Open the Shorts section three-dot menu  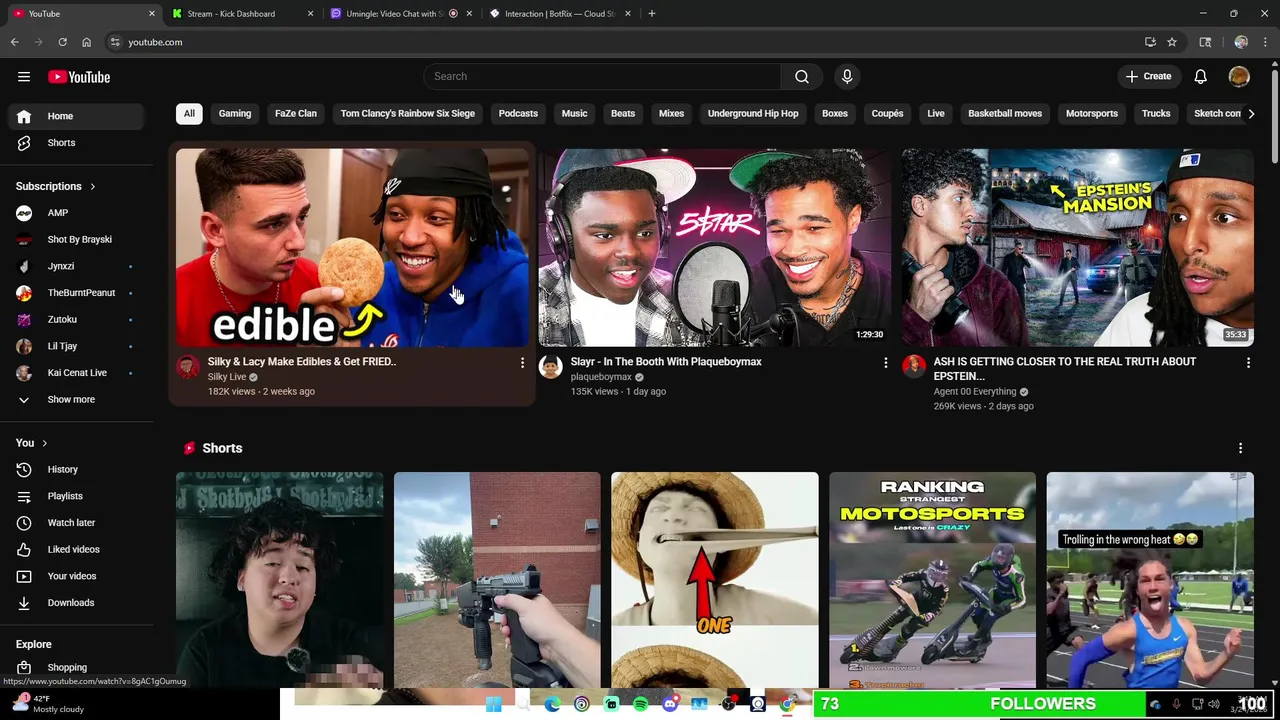[x=1240, y=448]
